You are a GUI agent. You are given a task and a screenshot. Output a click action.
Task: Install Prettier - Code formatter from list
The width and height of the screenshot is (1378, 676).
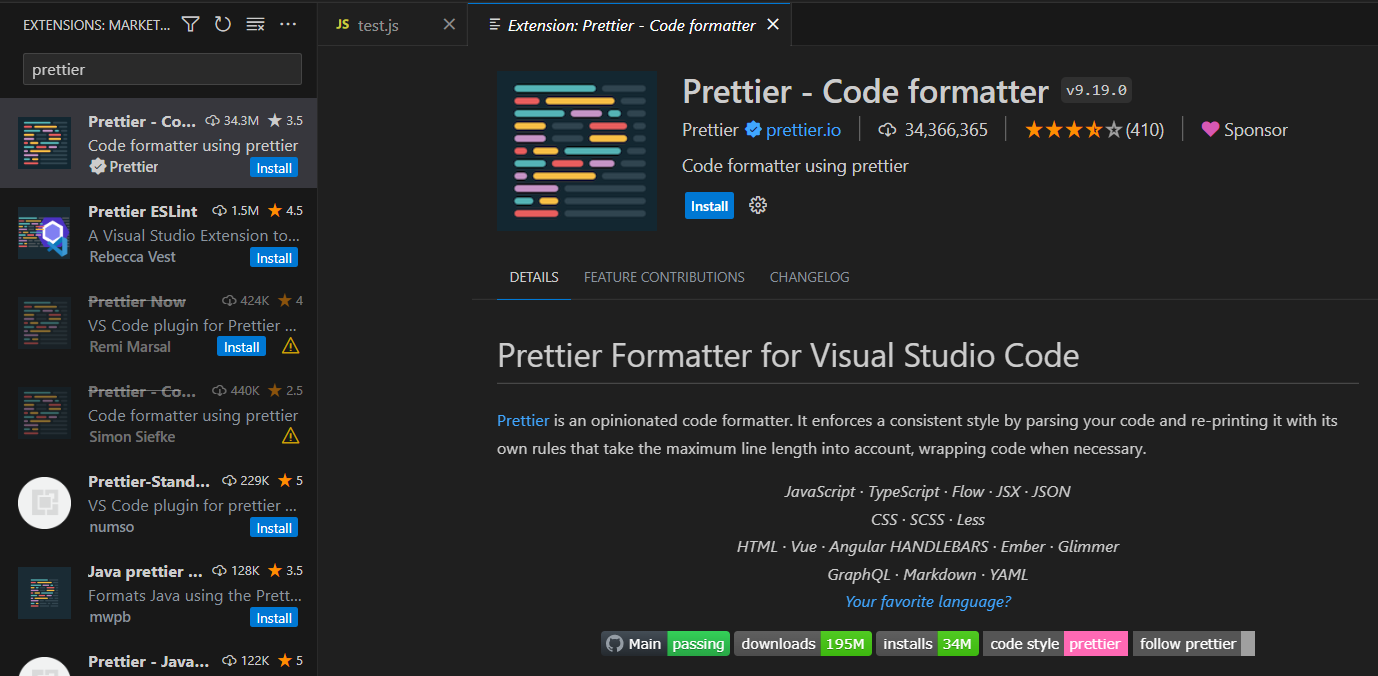pos(274,168)
